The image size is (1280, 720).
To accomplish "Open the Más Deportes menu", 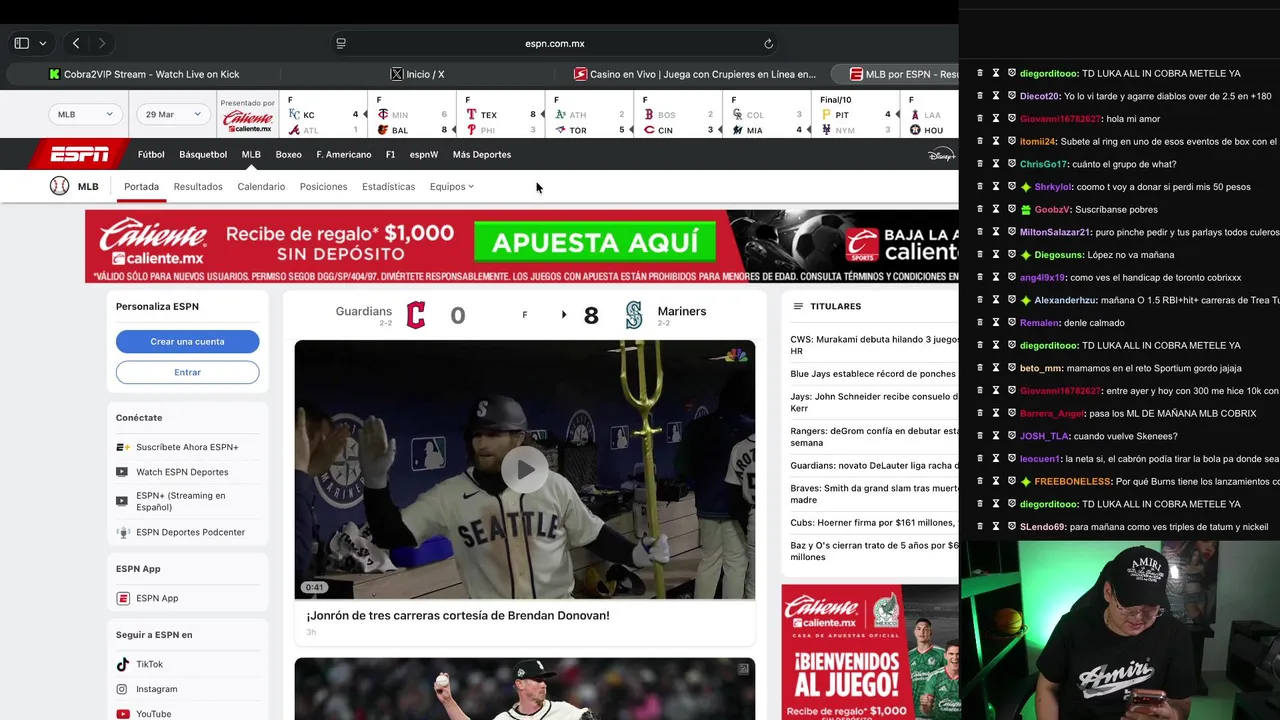I will point(482,155).
